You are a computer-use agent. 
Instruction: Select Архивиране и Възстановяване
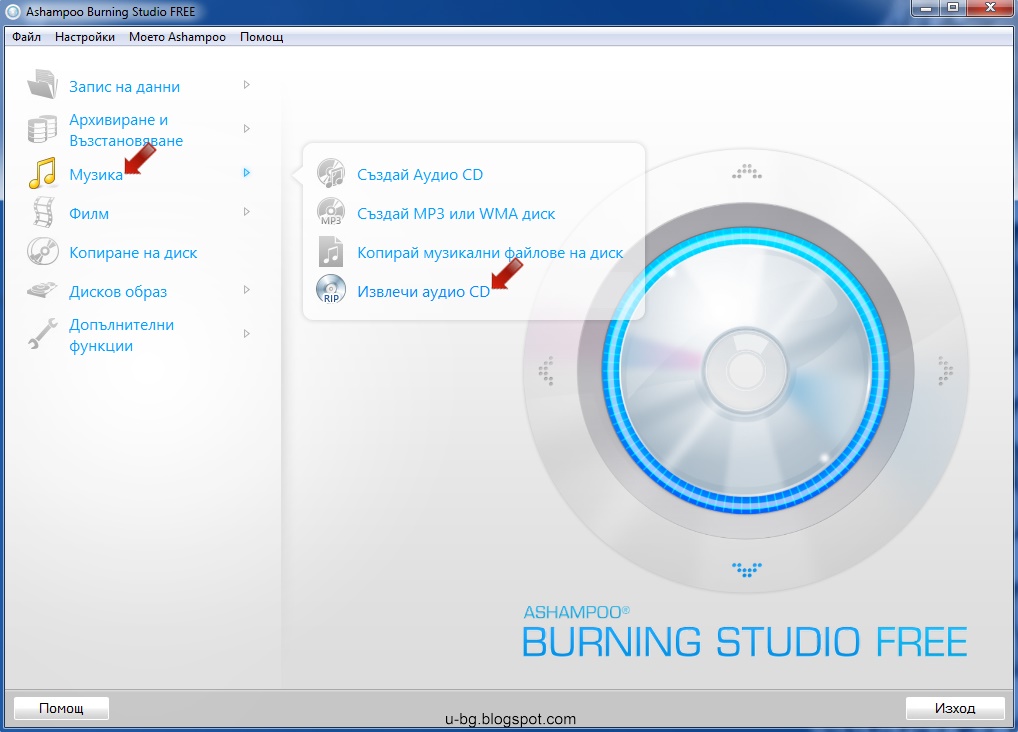(126, 130)
